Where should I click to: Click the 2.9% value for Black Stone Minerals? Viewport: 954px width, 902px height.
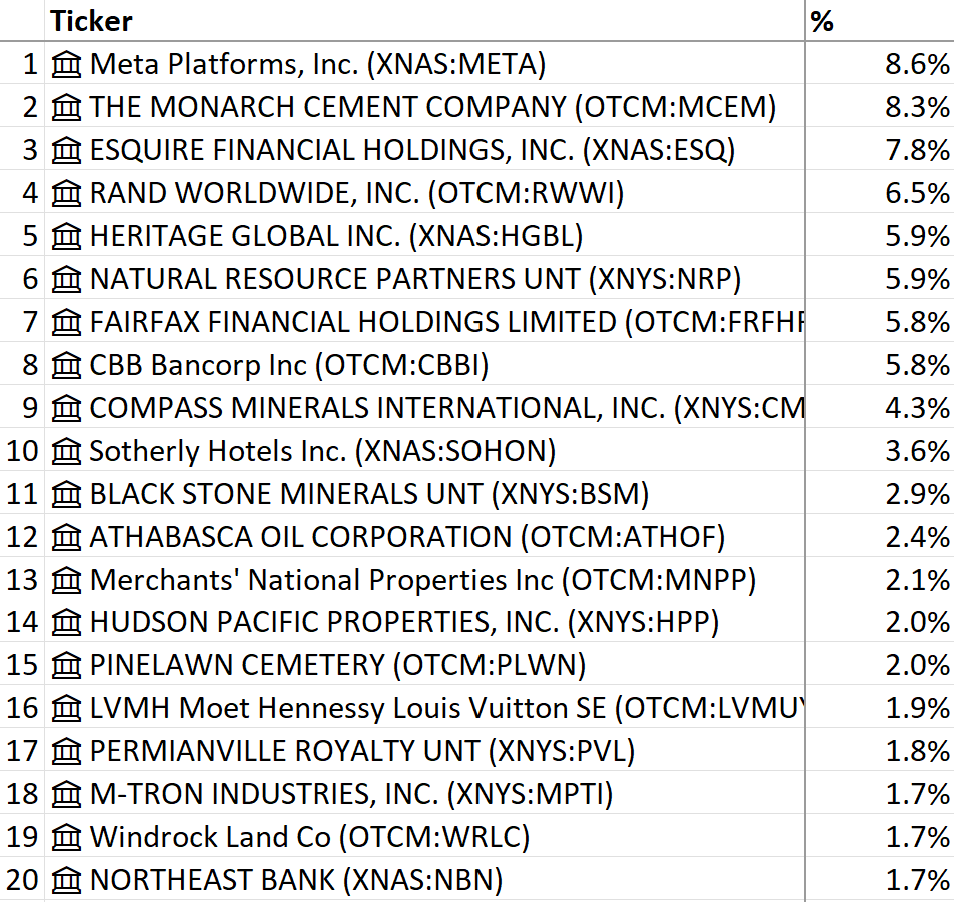pos(917,493)
